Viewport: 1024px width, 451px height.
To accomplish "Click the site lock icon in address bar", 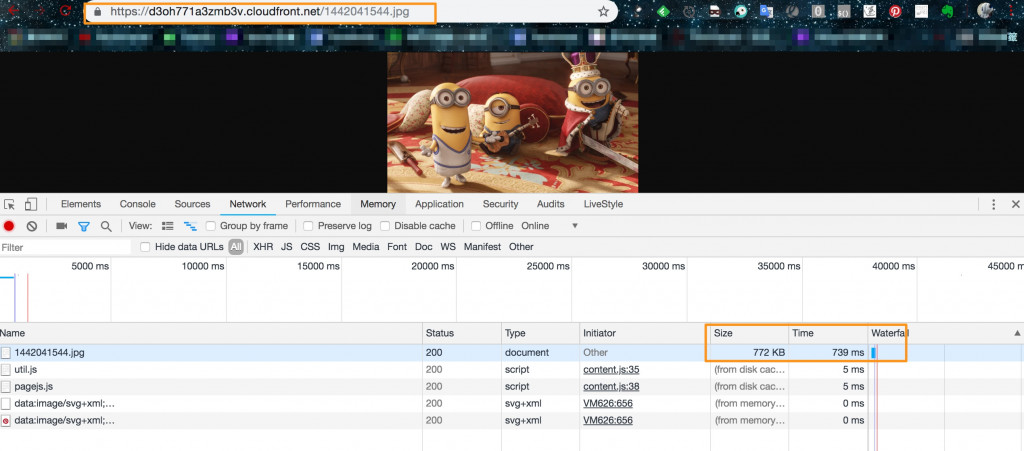I will pos(98,12).
